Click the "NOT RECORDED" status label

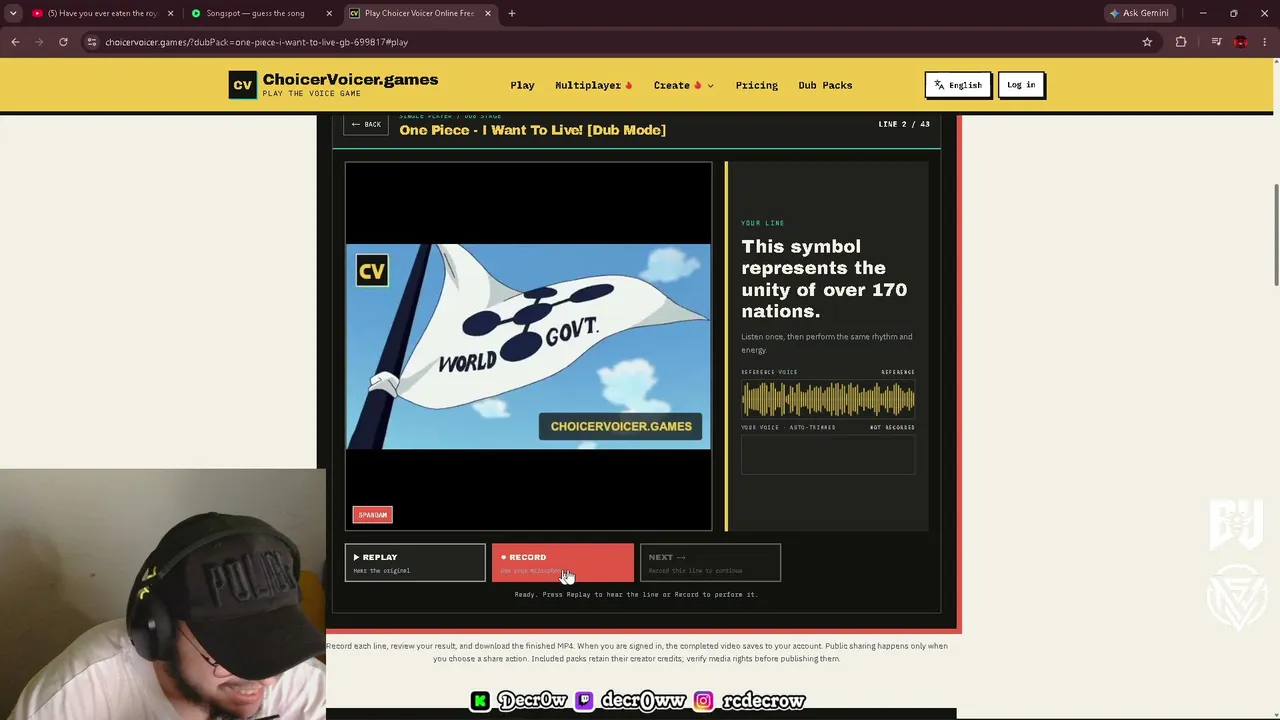click(892, 427)
